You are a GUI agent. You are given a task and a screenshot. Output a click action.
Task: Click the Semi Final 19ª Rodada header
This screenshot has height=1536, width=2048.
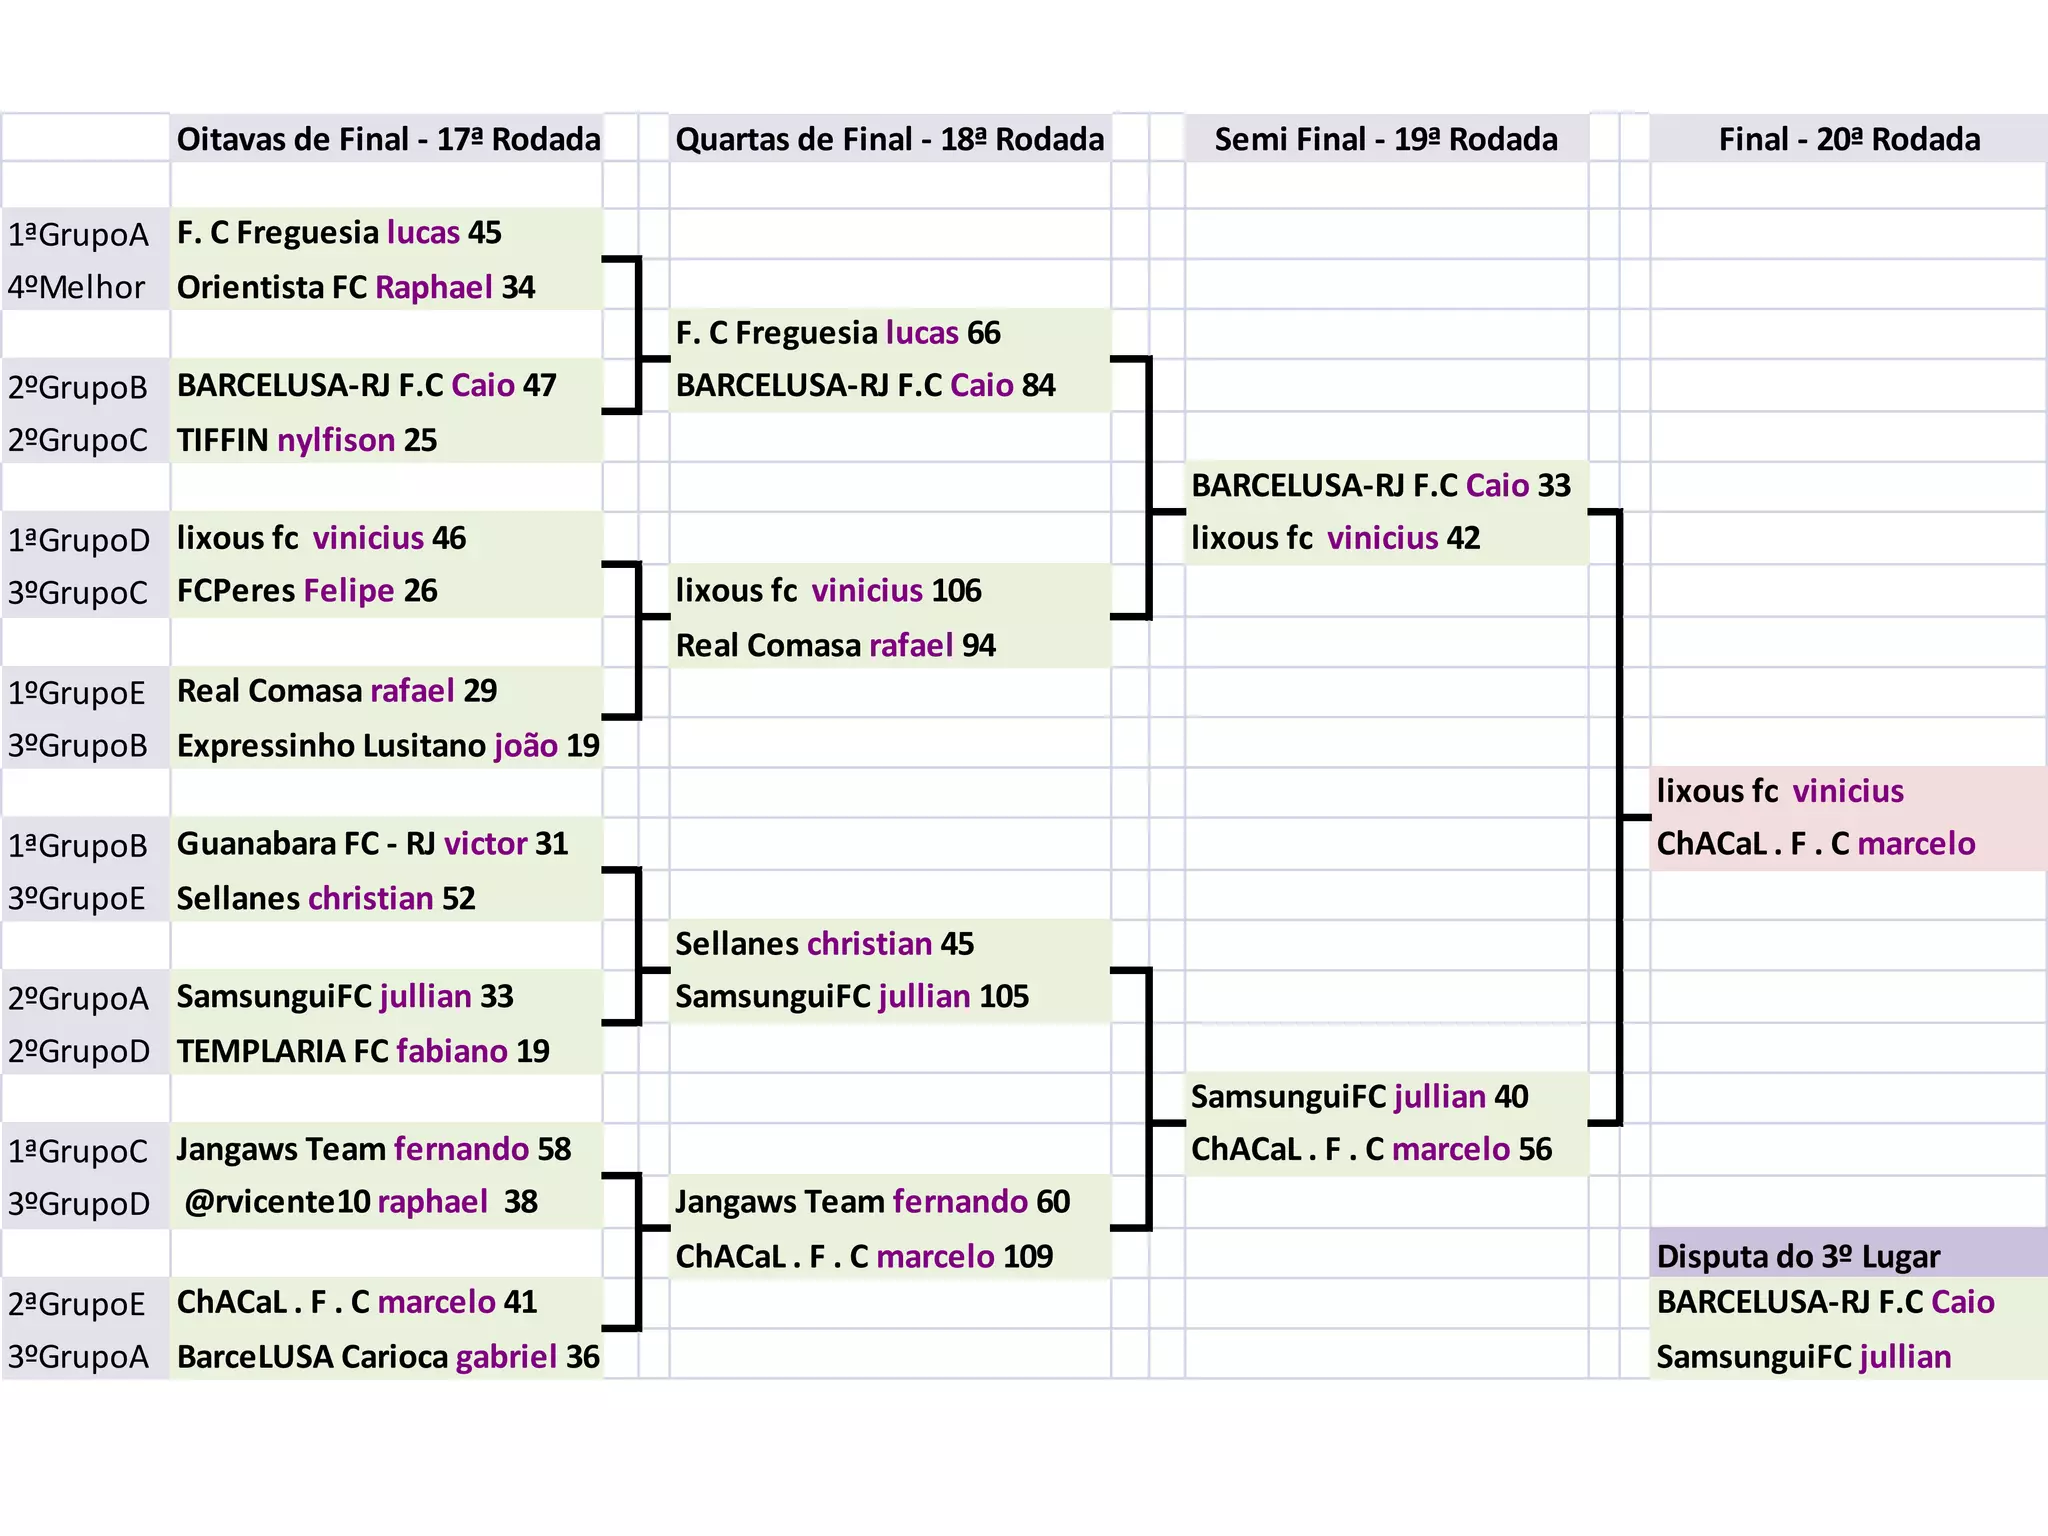(x=1385, y=139)
